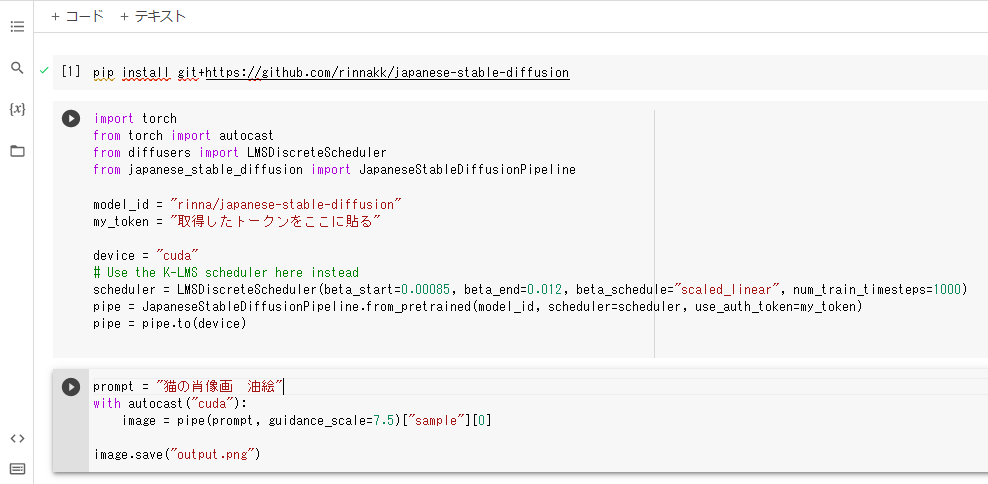Add a new code cell with + コード
The image size is (988, 484).
77,16
